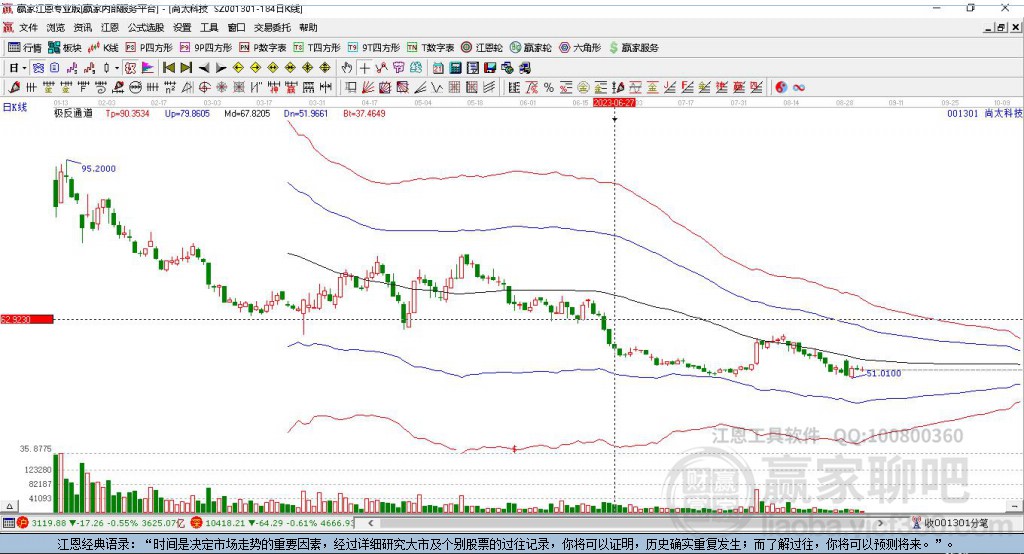1024x554 pixels.
Task: Click the 52.9230 red price tag
Action: (x=27, y=319)
